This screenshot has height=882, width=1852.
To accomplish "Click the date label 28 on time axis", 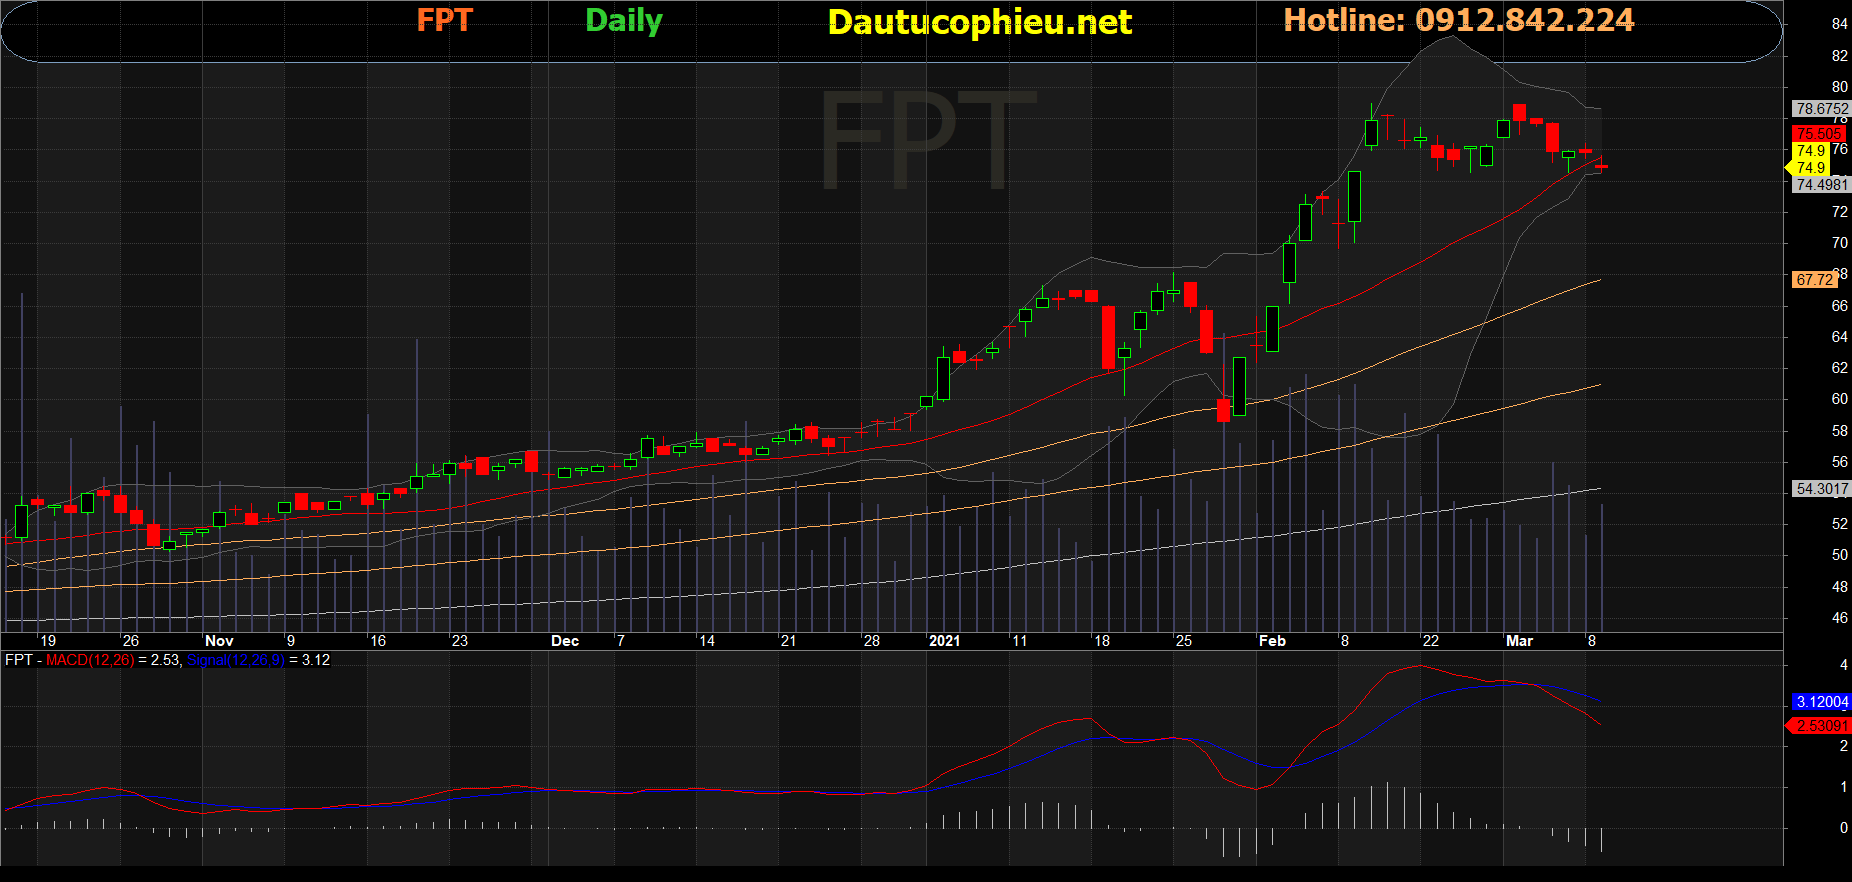I will [872, 641].
